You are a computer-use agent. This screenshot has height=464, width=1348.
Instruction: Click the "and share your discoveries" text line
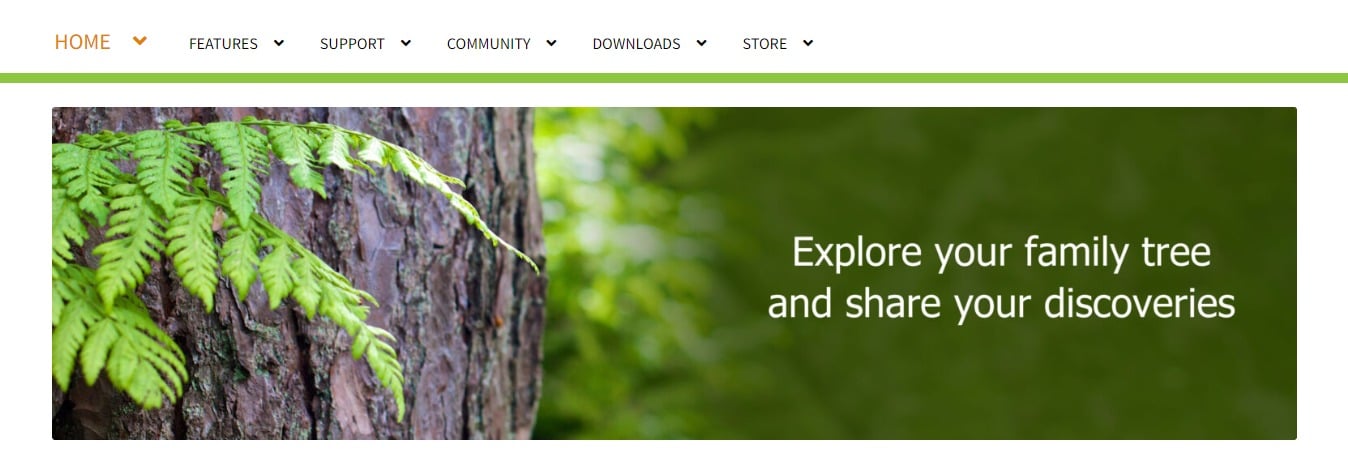1001,304
